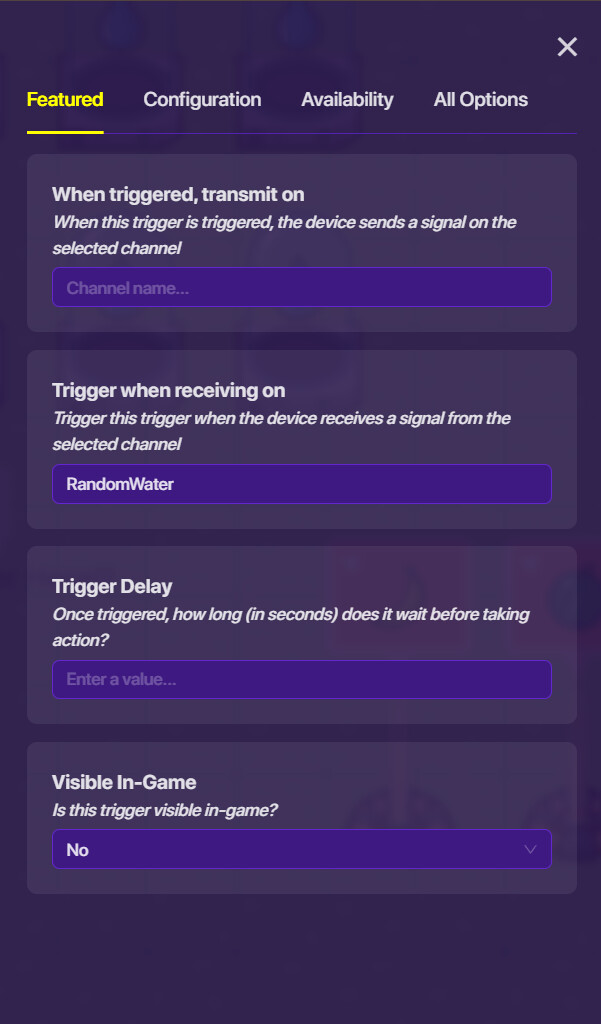
Task: Click the yellow underline beneath Featured
Action: [65, 132]
